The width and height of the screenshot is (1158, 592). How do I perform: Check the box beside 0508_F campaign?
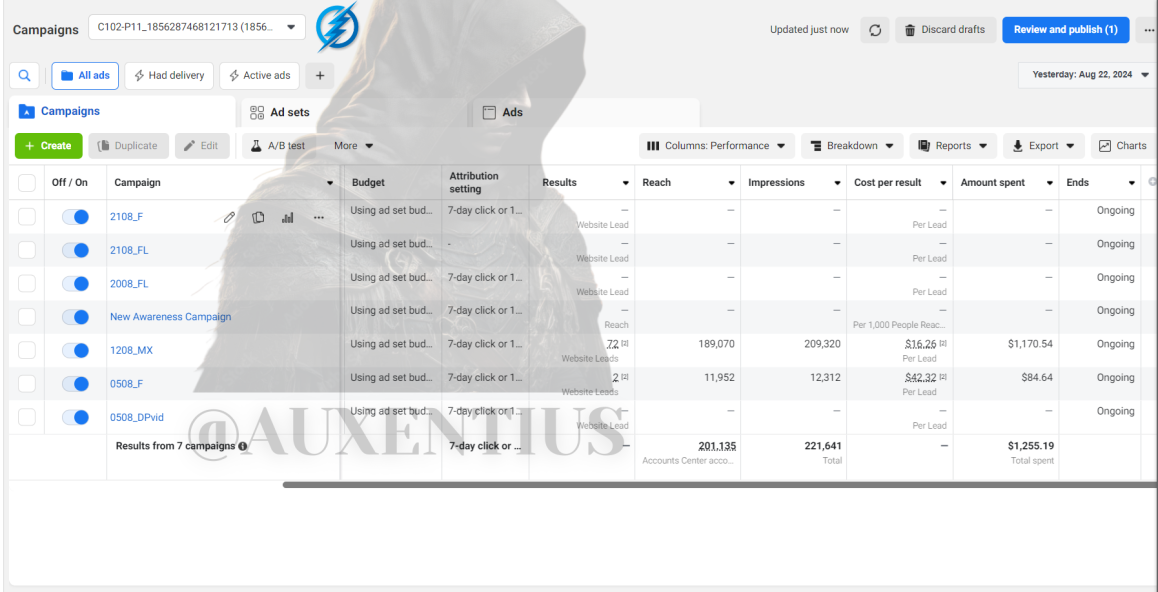click(x=27, y=383)
